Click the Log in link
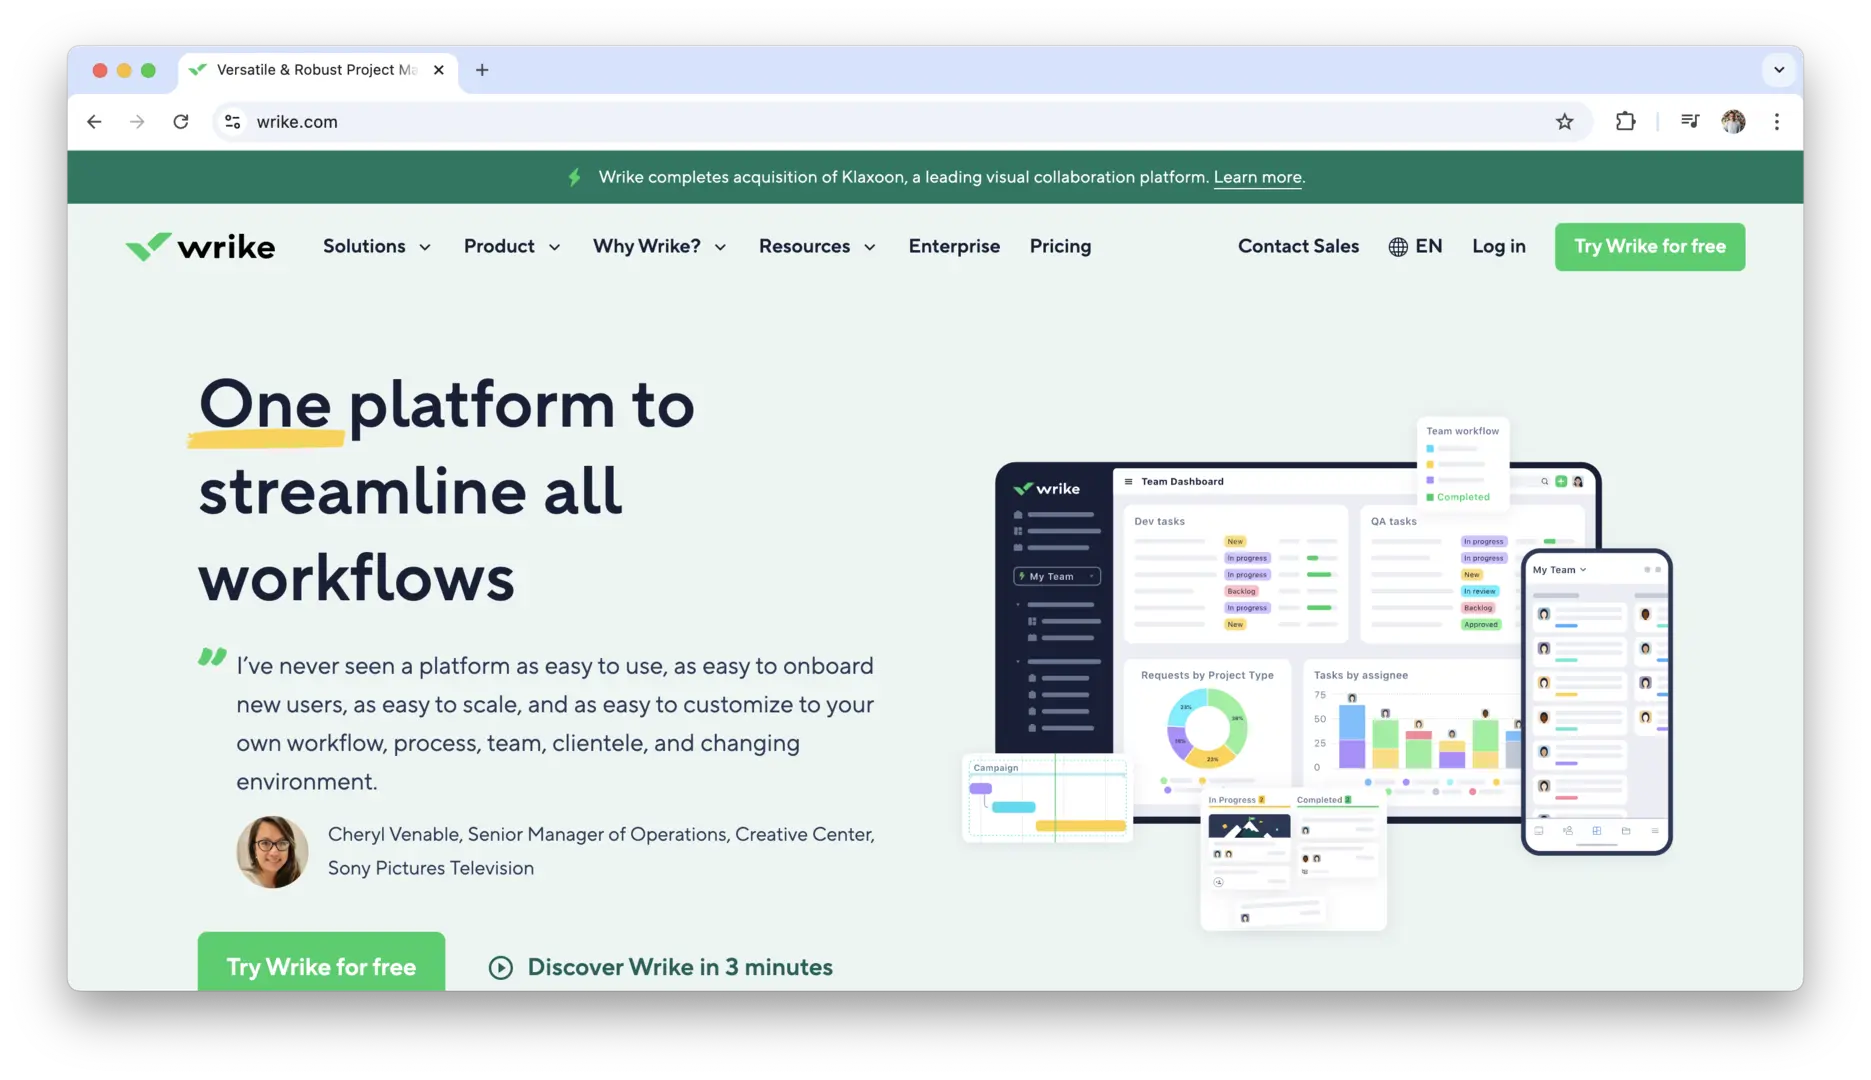This screenshot has height=1080, width=1871. (1498, 247)
